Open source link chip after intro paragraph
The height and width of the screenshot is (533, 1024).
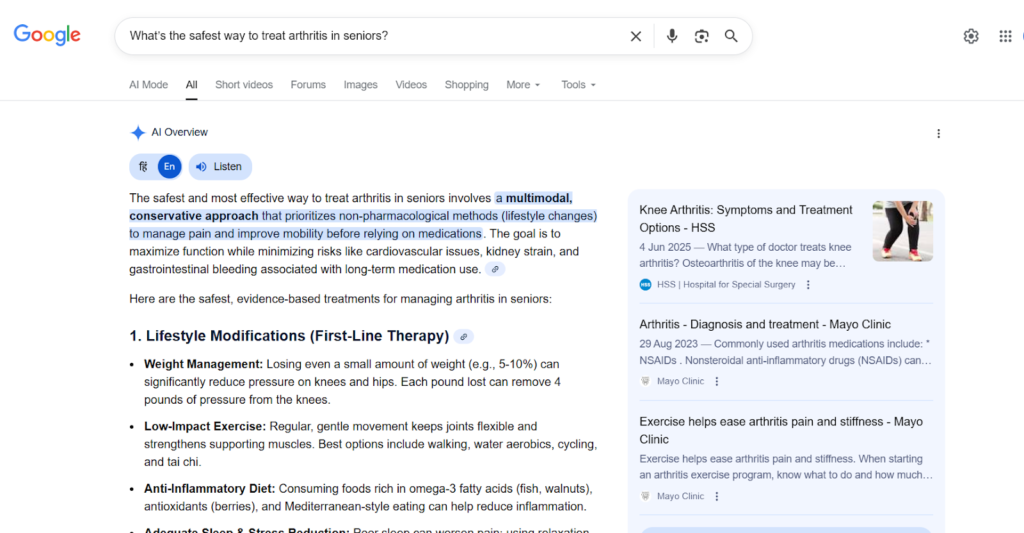(495, 269)
